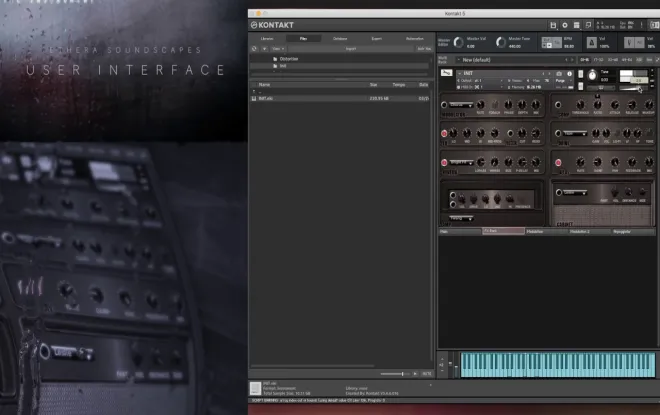Toggle the EQ effect red power button
This screenshot has height=415, width=660.
point(444,134)
